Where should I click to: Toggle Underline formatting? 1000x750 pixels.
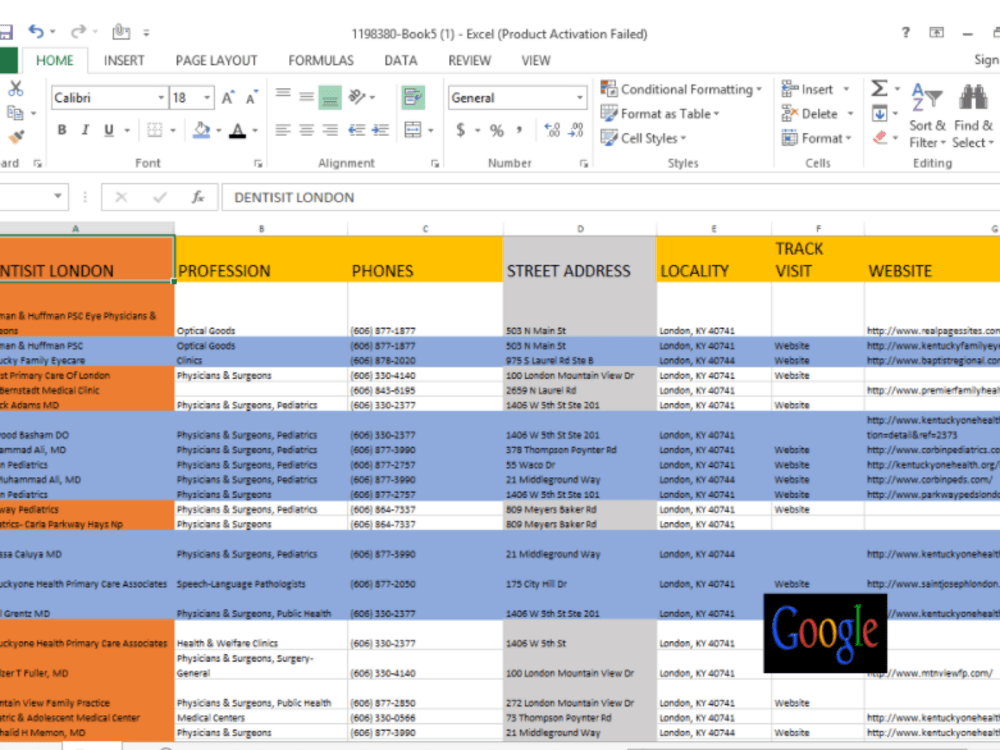click(109, 130)
